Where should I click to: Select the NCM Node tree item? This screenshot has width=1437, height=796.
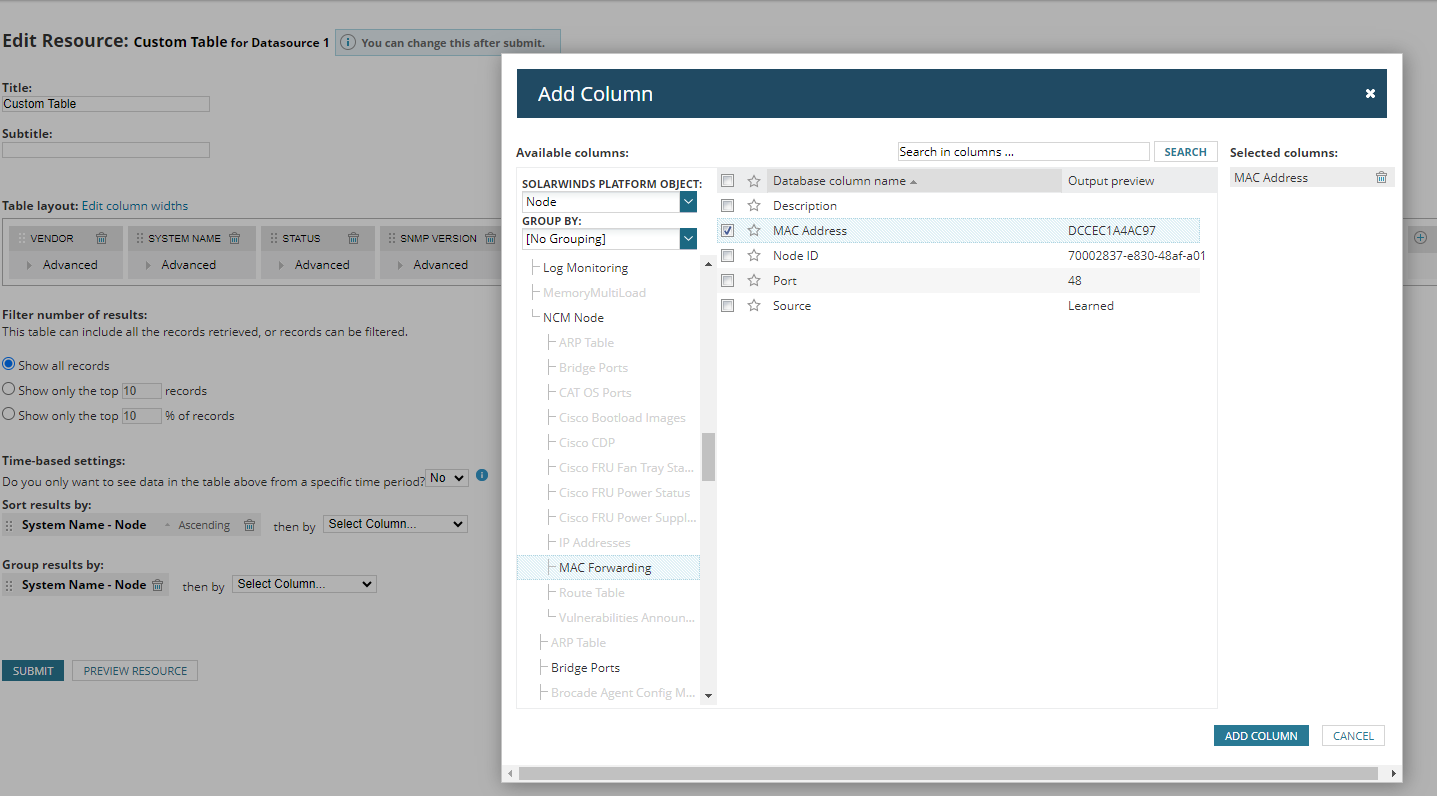click(573, 318)
